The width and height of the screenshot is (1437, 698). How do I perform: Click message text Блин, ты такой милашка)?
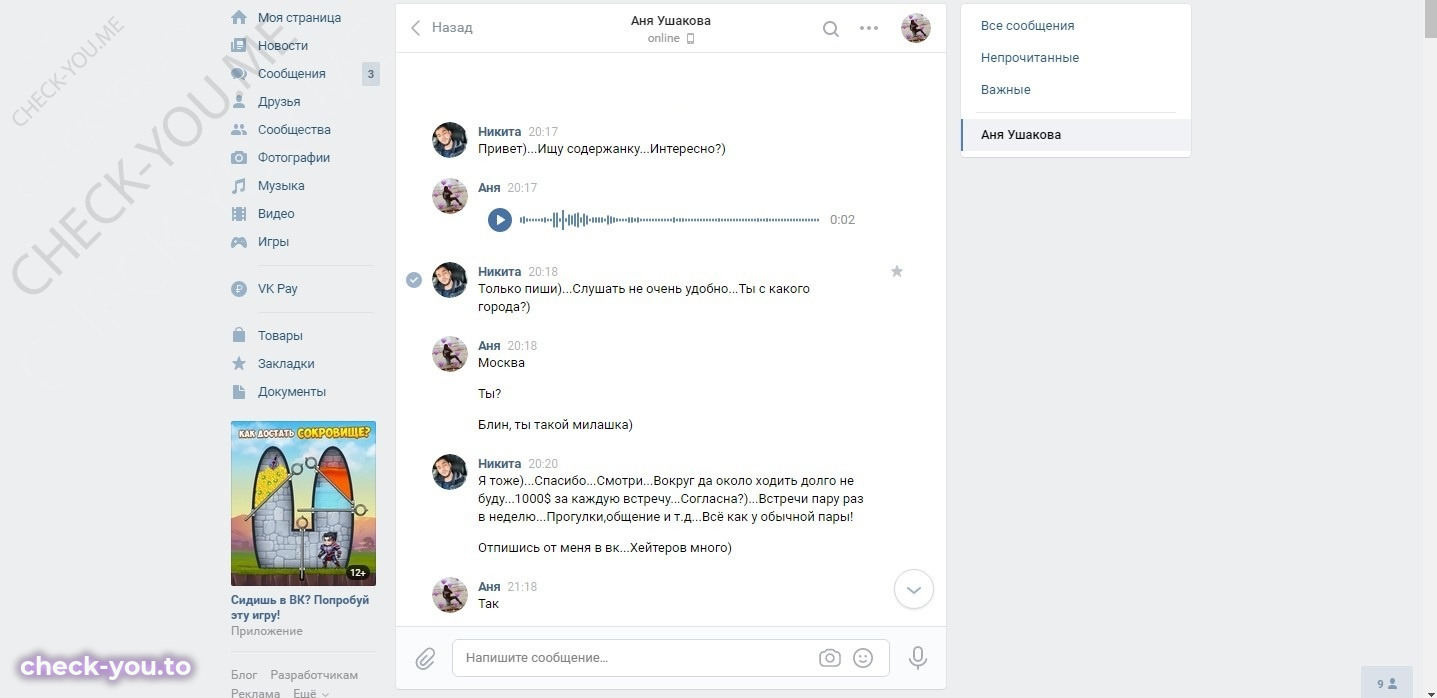[555, 424]
